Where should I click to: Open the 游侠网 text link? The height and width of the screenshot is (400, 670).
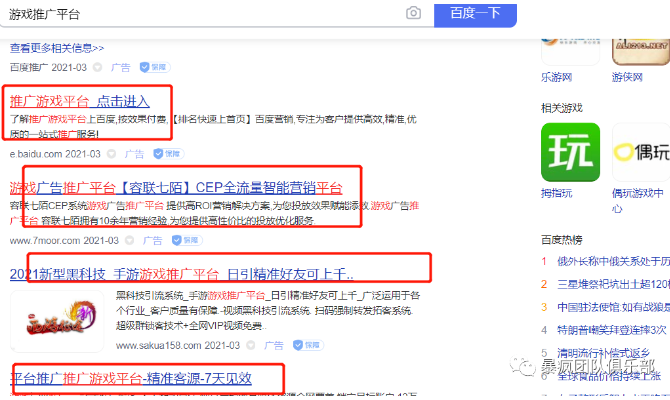[x=627, y=77]
